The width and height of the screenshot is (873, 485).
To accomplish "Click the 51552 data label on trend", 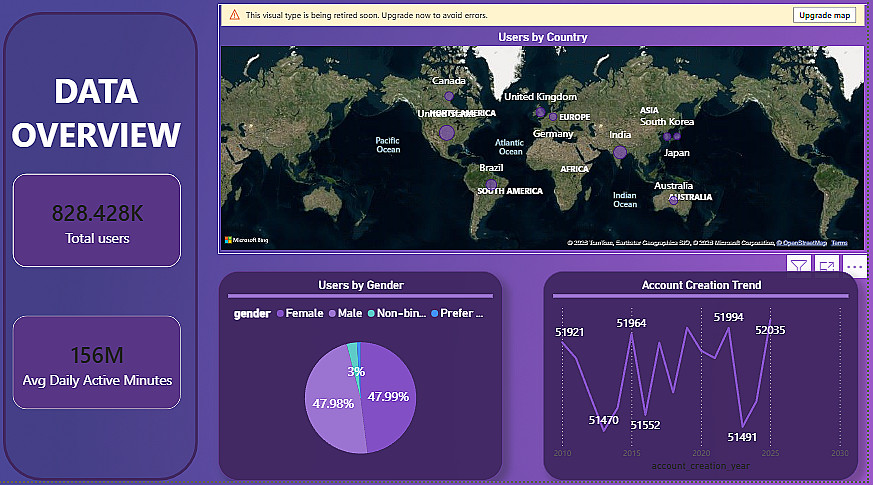I will click(645, 425).
